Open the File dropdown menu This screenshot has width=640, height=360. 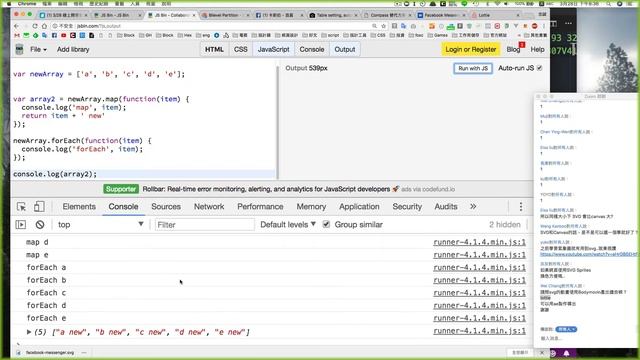pos(38,49)
